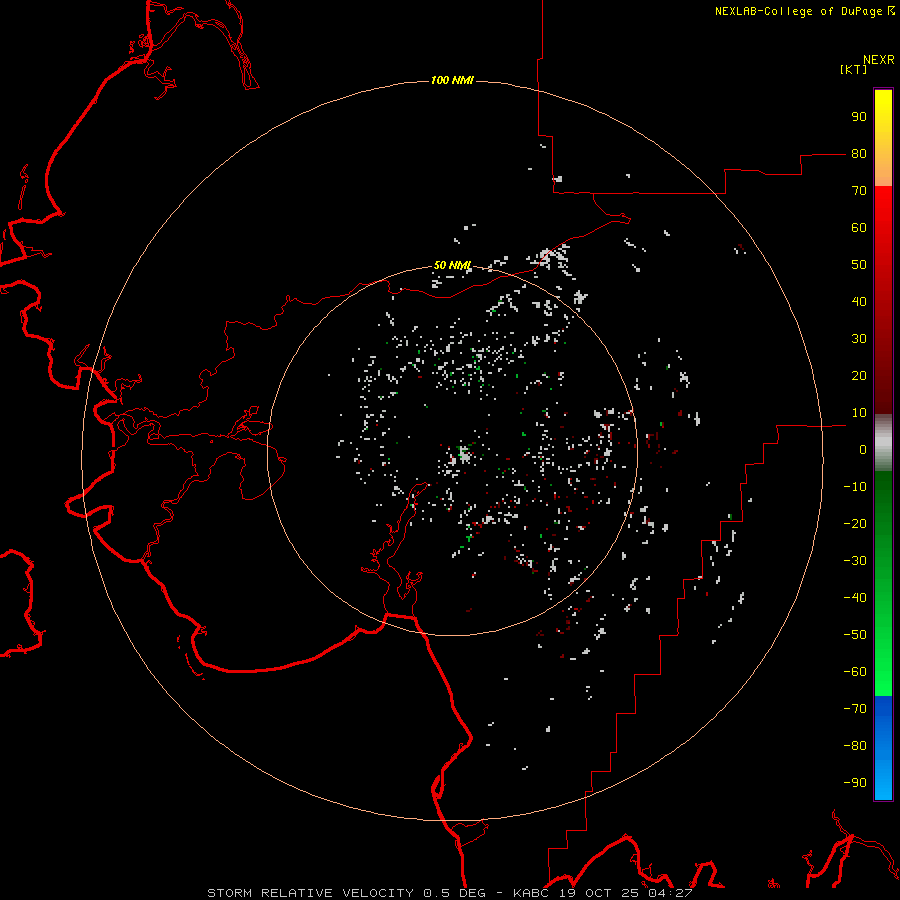Click the yellow top segment of the color bar
Screen dimensions: 900x900
click(x=883, y=138)
